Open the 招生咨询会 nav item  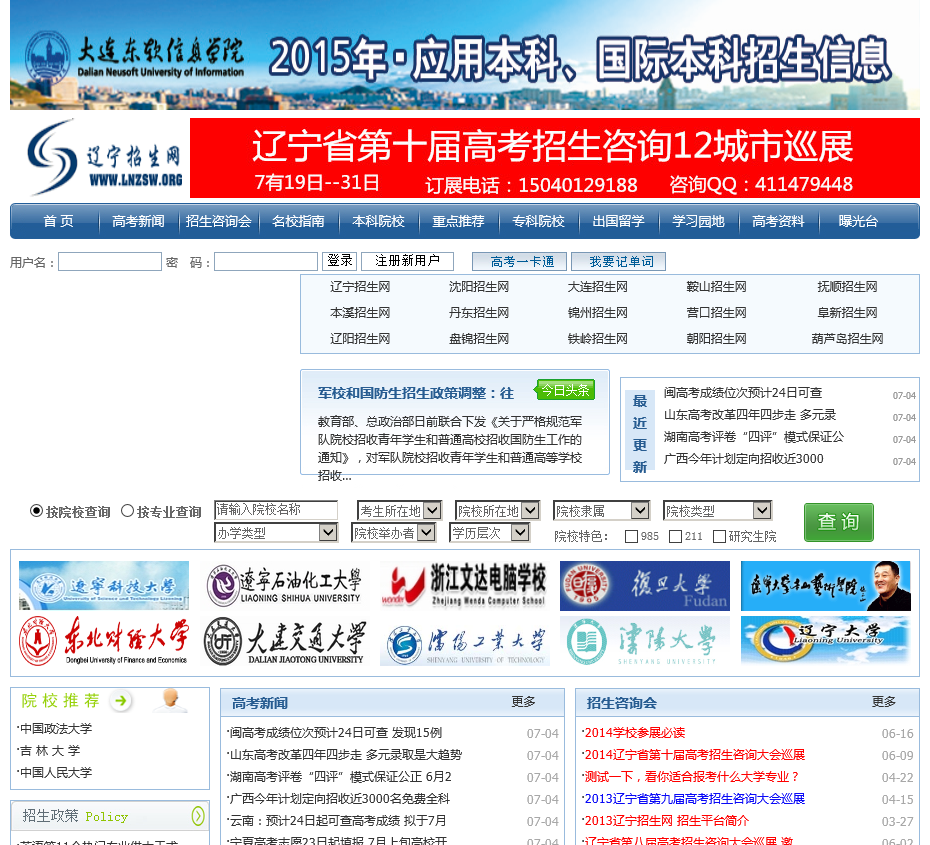pos(218,221)
